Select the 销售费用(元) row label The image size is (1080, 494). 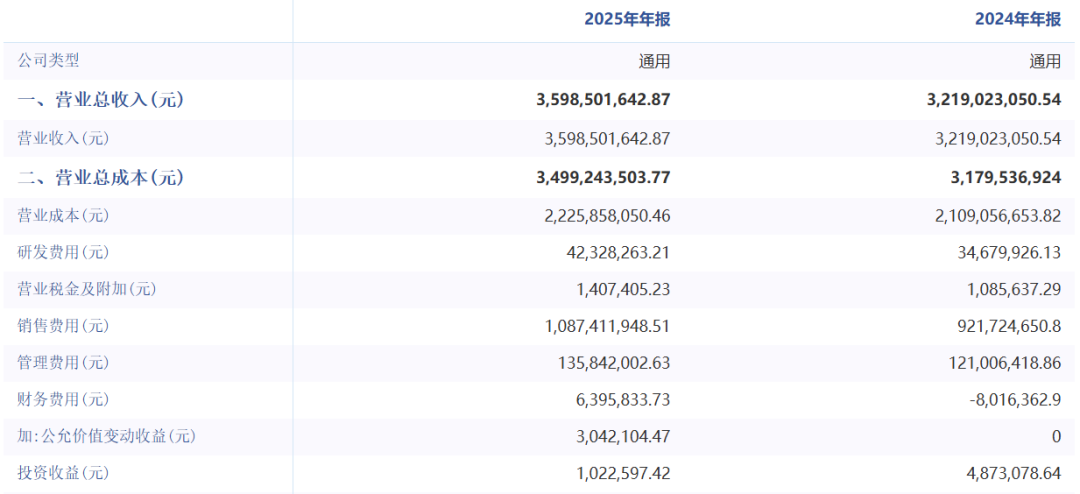pos(63,326)
